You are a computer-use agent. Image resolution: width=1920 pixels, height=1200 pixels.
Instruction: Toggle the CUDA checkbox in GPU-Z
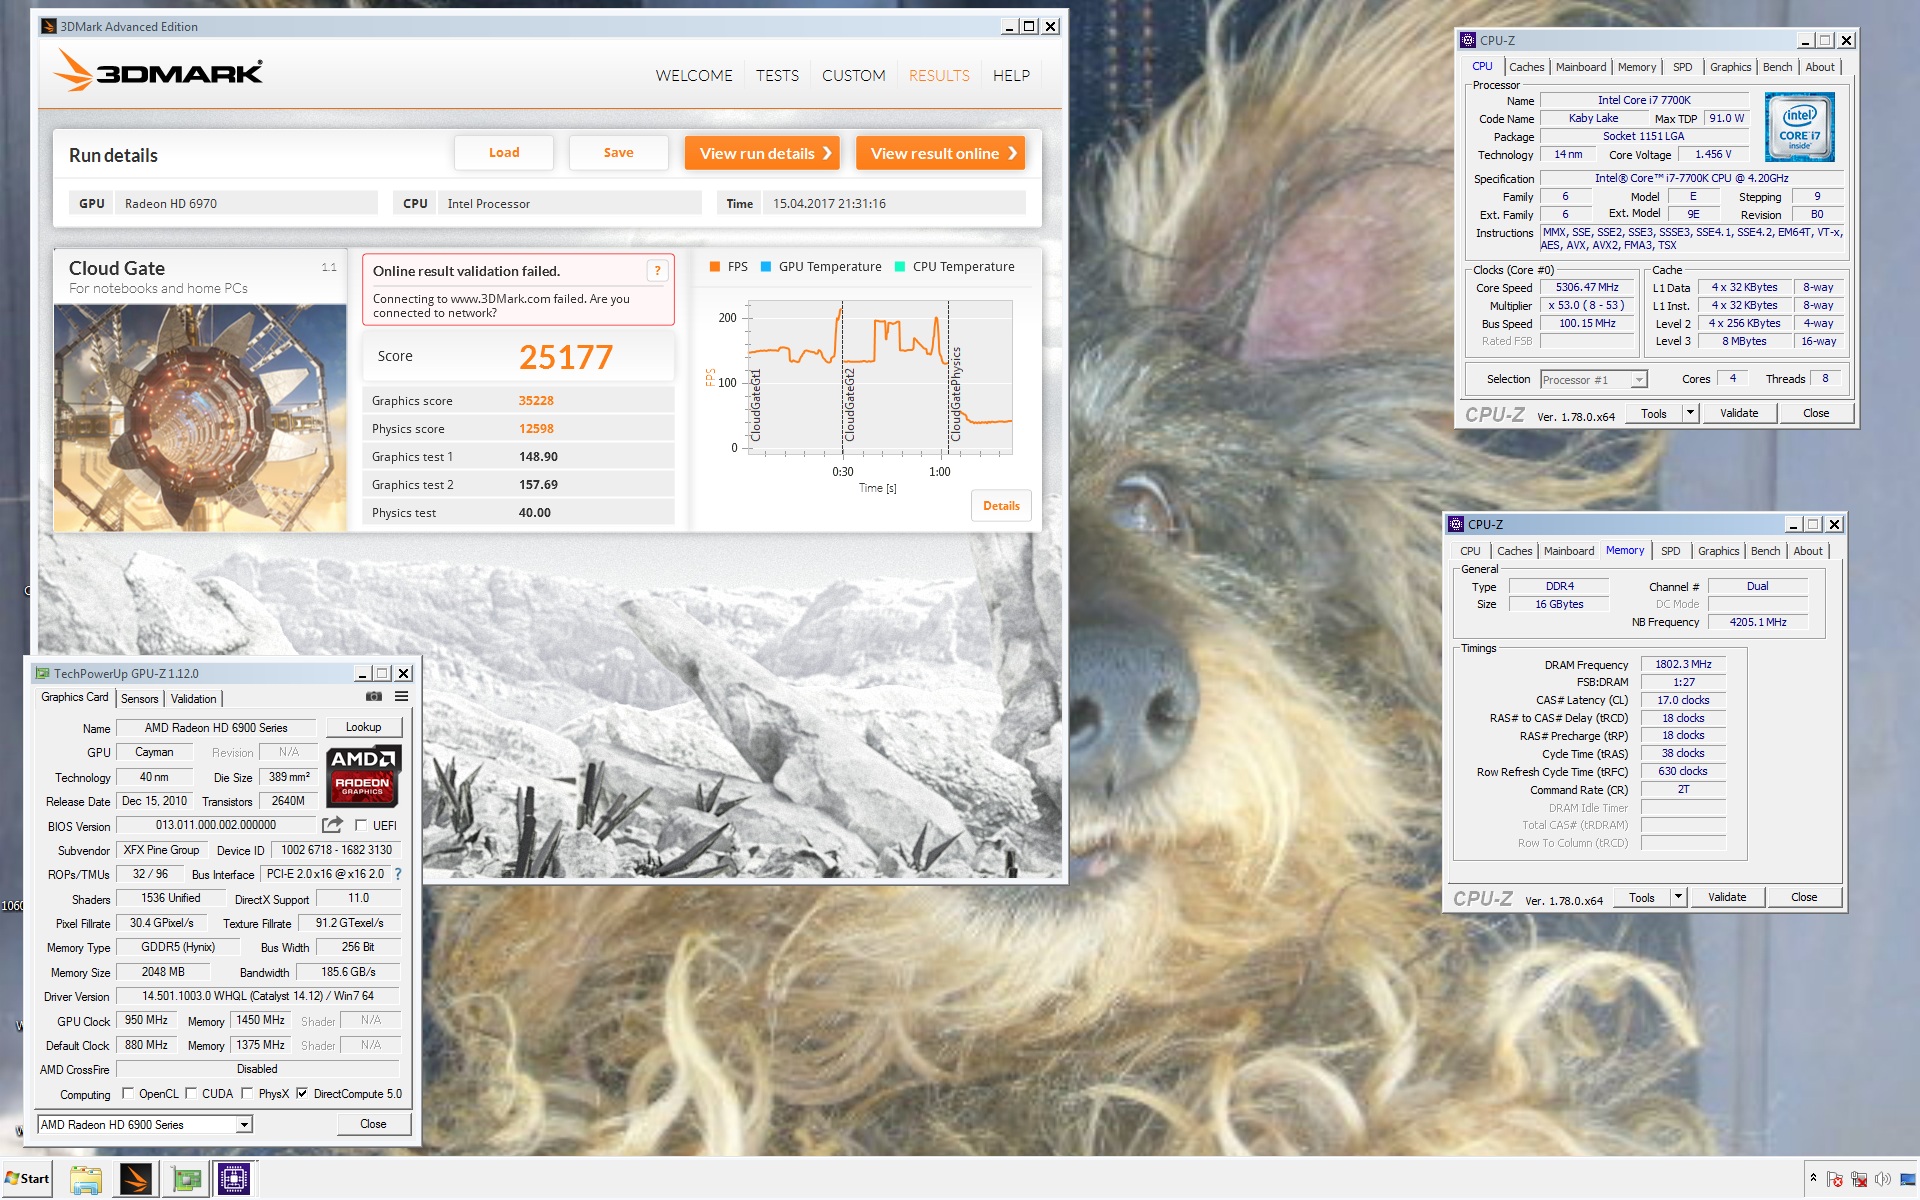pyautogui.click(x=190, y=1093)
